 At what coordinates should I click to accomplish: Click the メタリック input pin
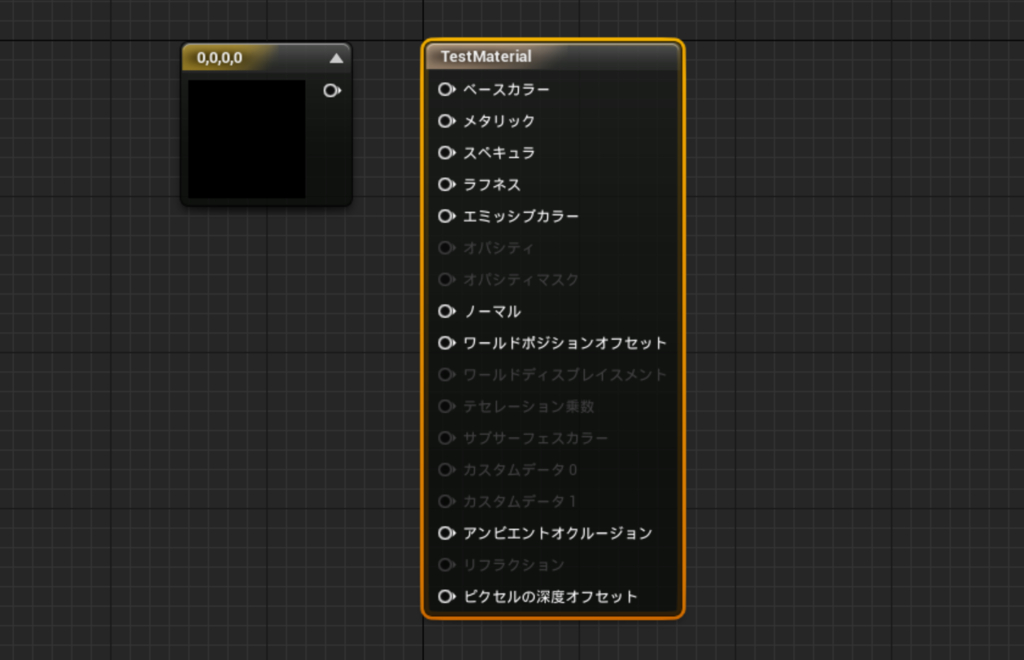click(x=447, y=121)
